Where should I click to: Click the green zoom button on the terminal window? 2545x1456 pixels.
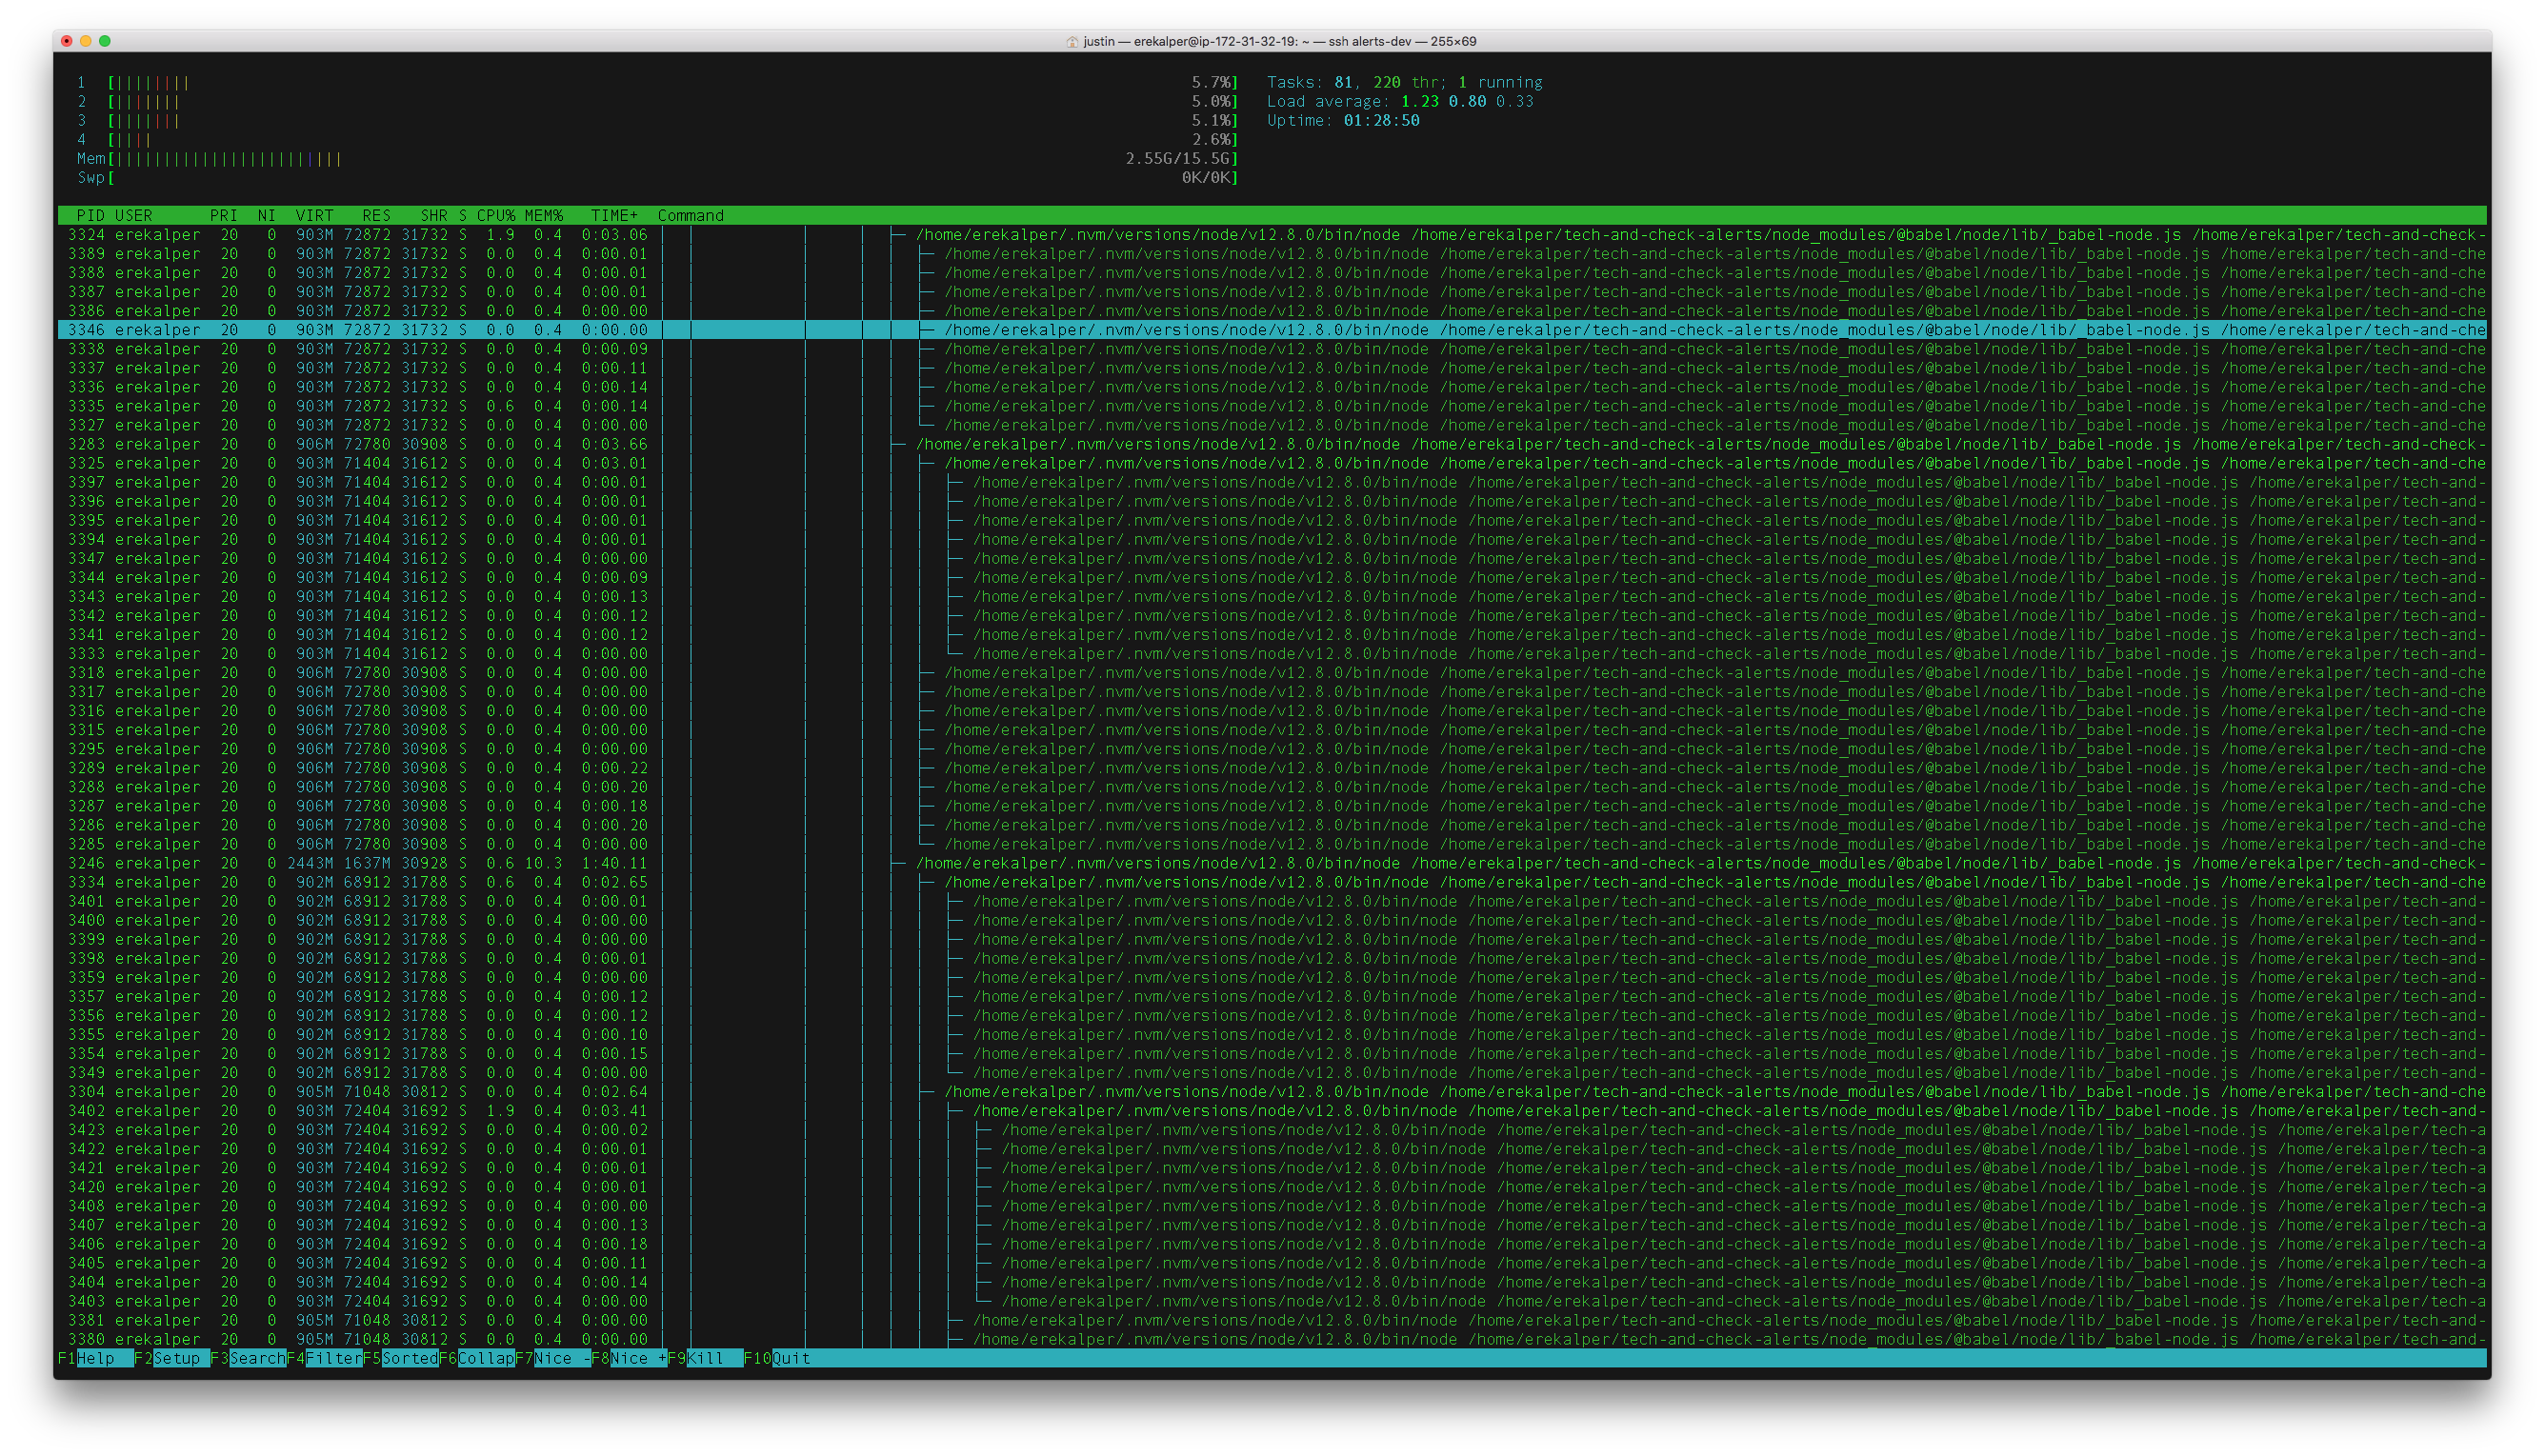[104, 42]
